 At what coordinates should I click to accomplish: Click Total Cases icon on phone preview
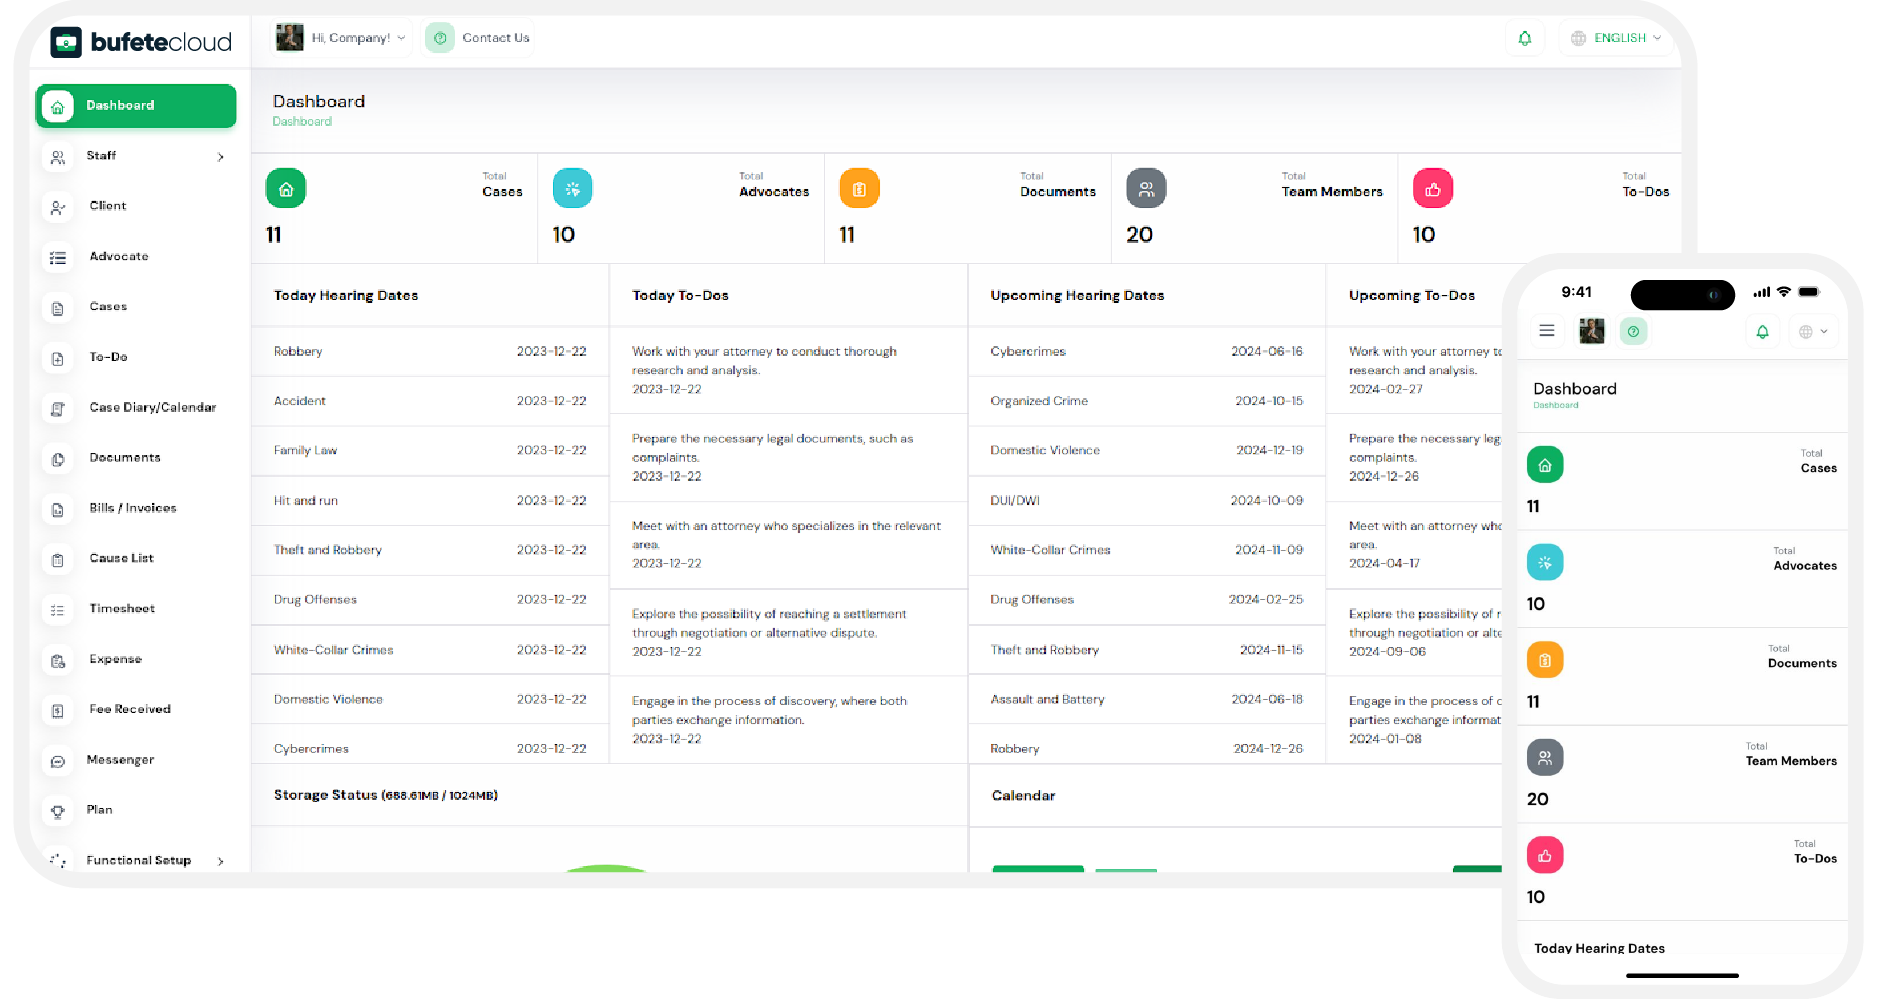pyautogui.click(x=1545, y=465)
